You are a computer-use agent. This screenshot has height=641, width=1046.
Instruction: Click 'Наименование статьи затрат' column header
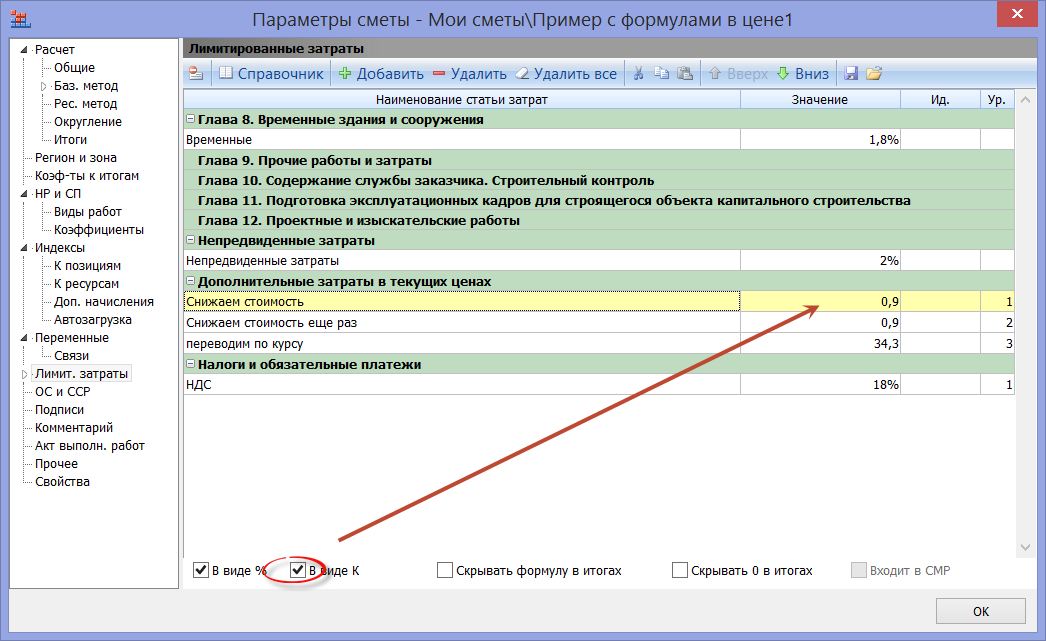462,99
